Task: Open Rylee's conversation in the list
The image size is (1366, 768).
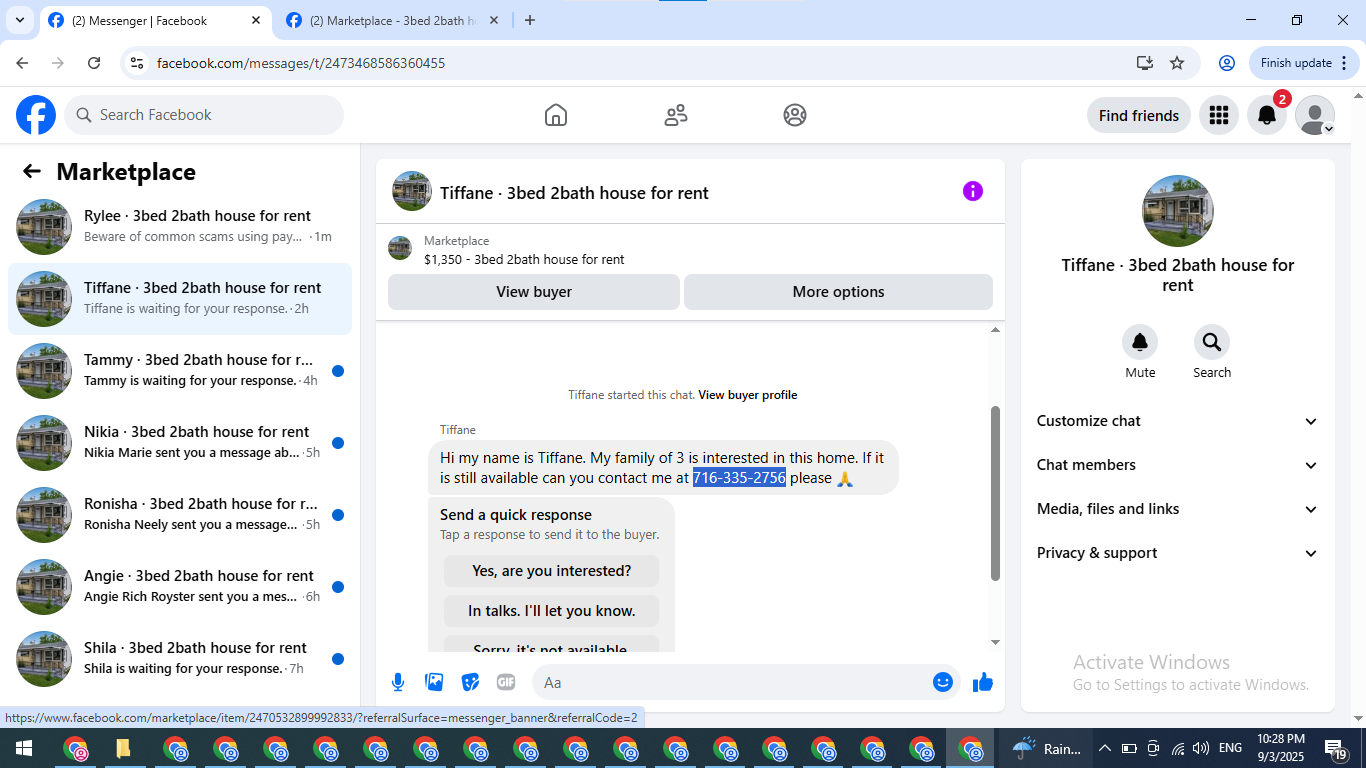Action: pyautogui.click(x=180, y=227)
